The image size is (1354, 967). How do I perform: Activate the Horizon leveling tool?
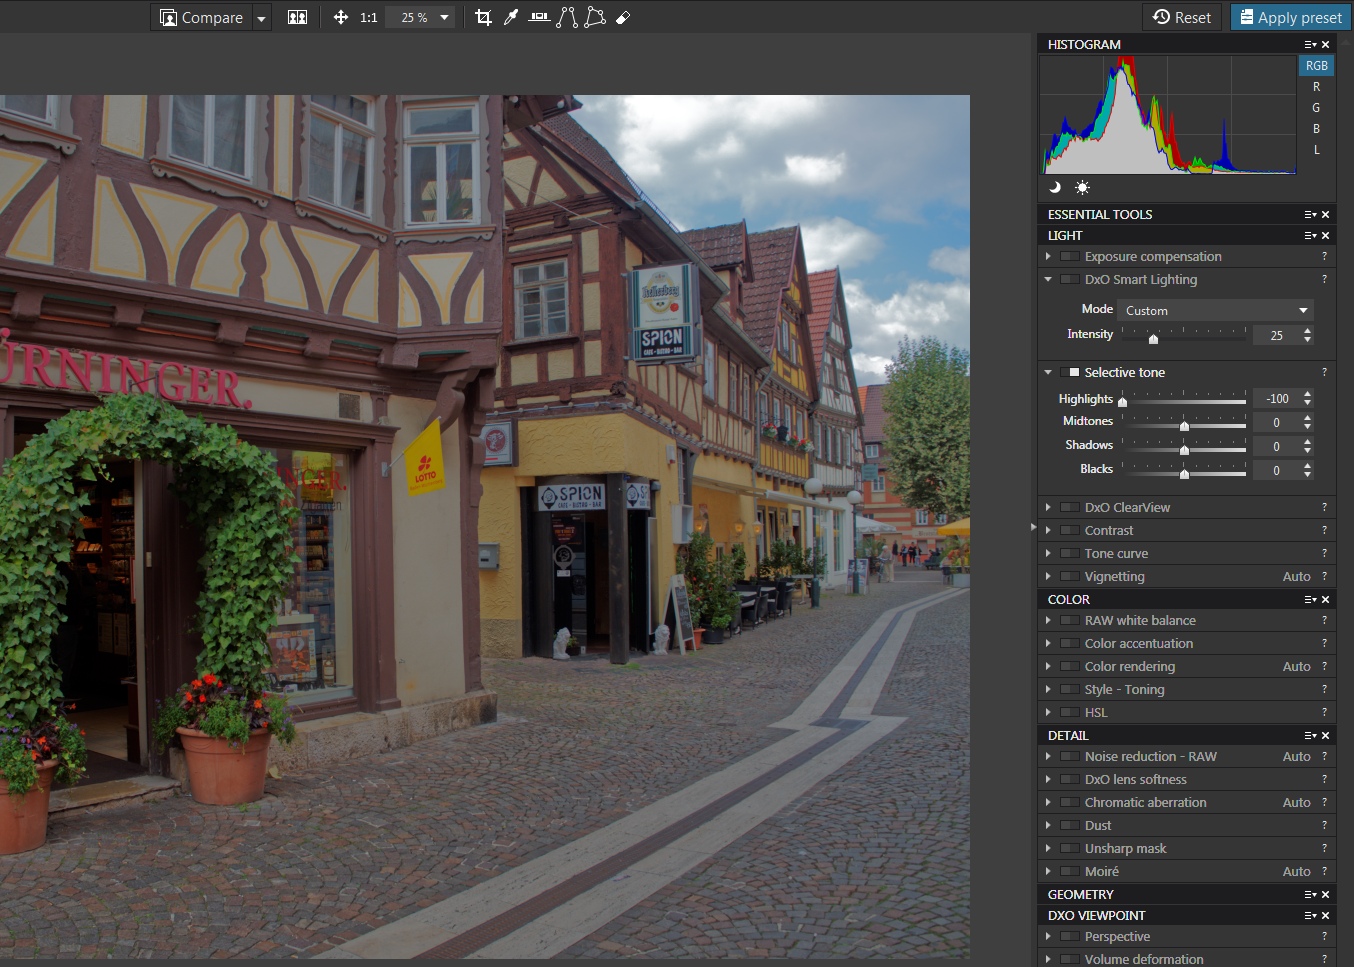[539, 17]
